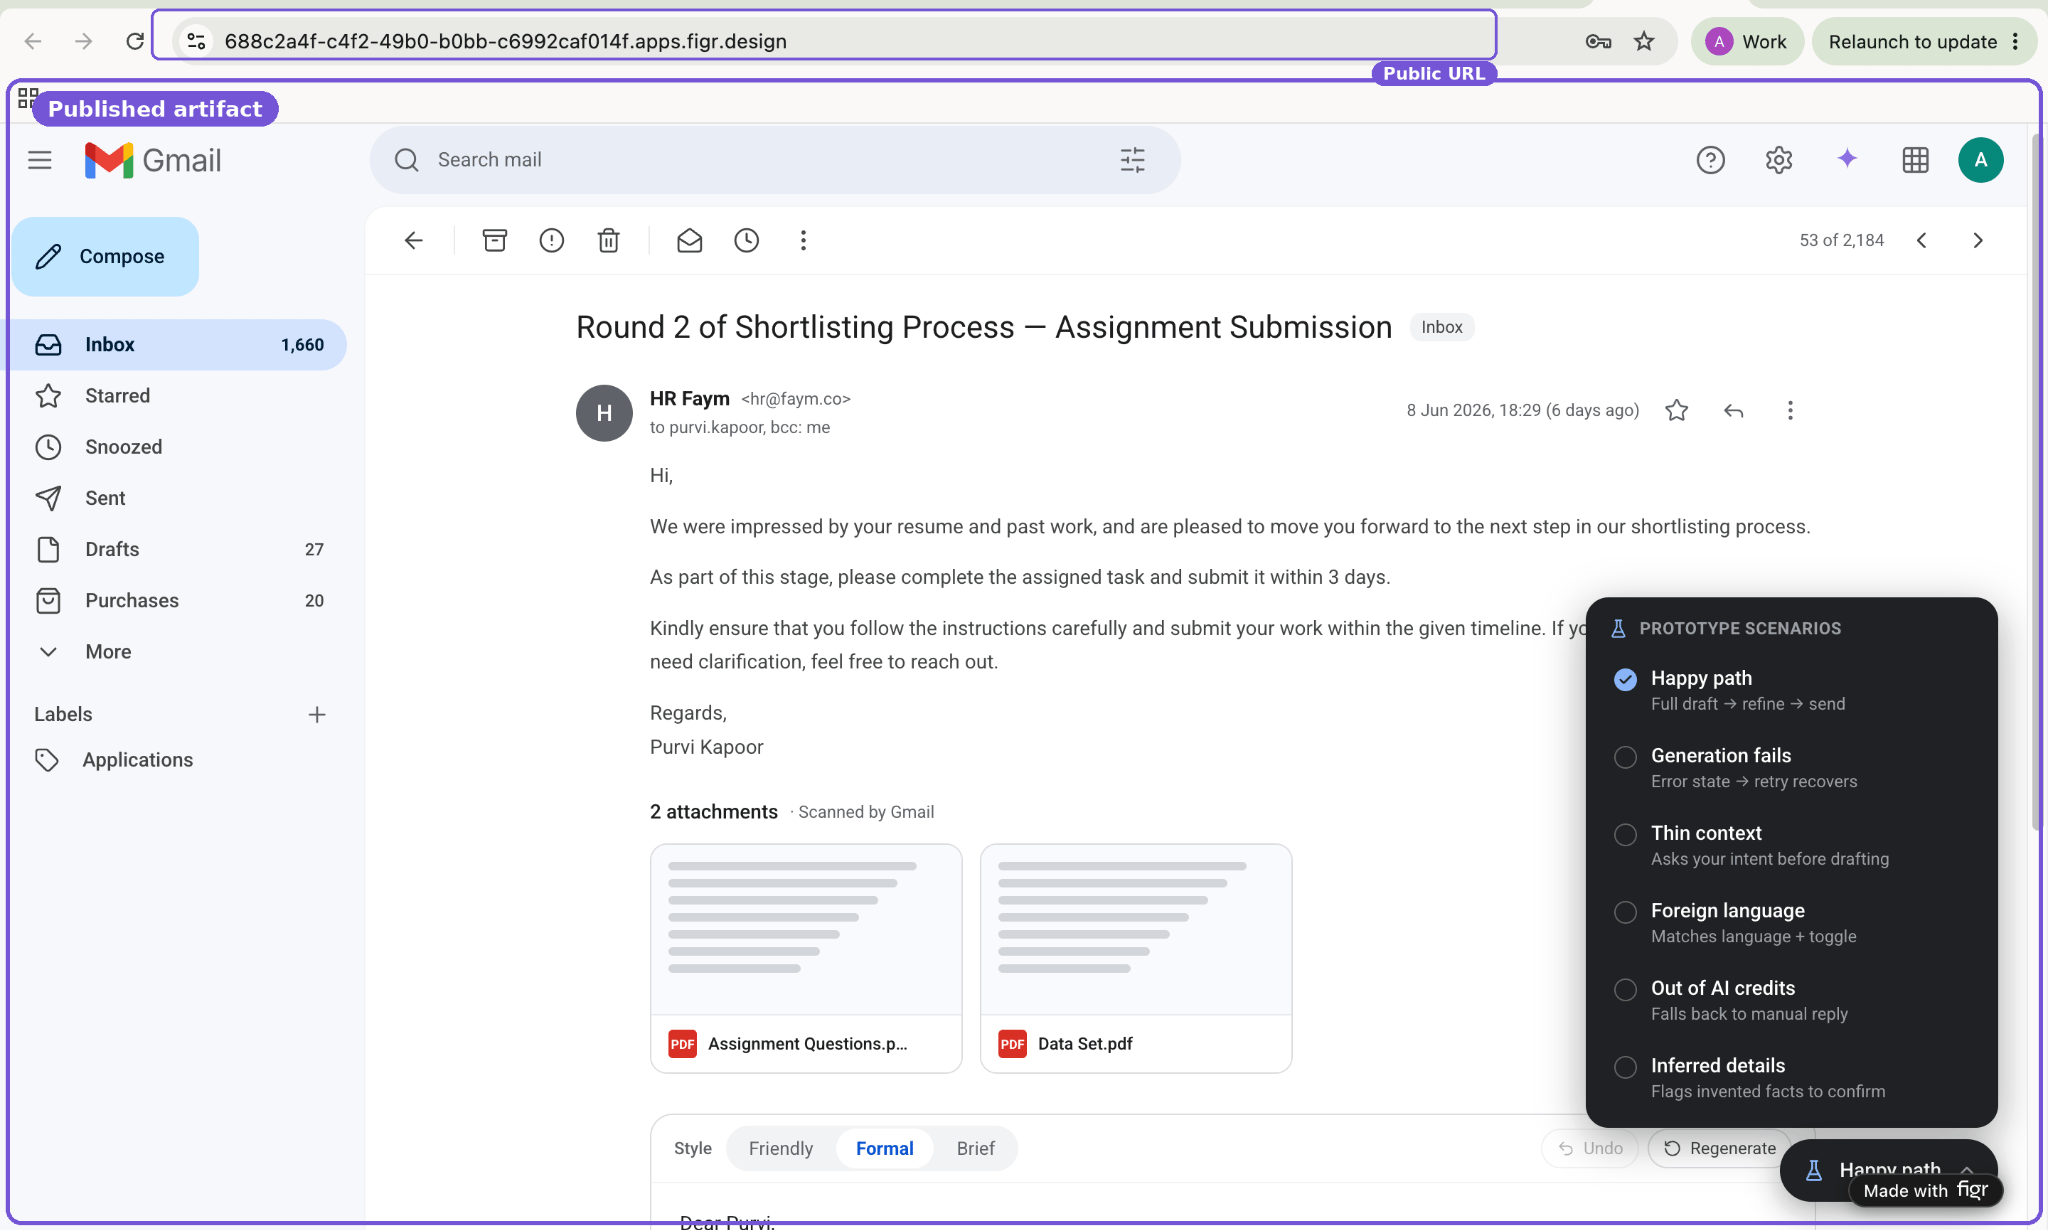
Task: Undo the last draft change
Action: 1590,1148
